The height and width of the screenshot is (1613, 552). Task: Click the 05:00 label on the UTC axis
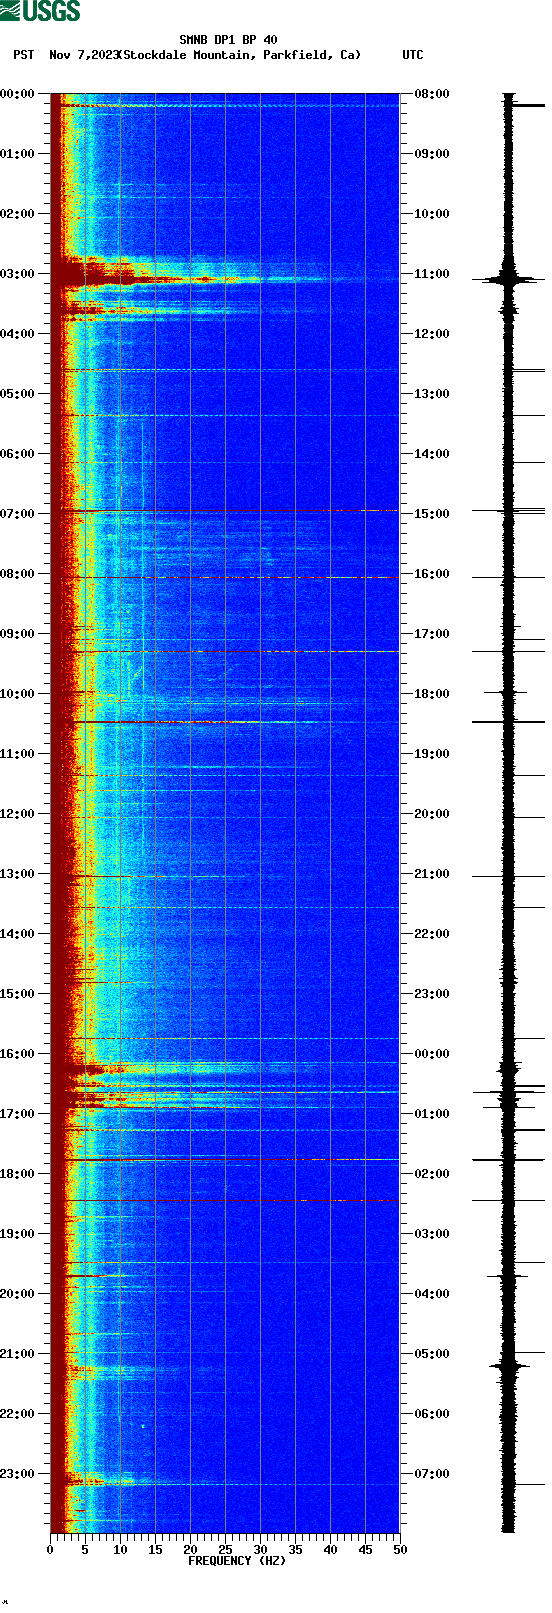pos(431,1354)
